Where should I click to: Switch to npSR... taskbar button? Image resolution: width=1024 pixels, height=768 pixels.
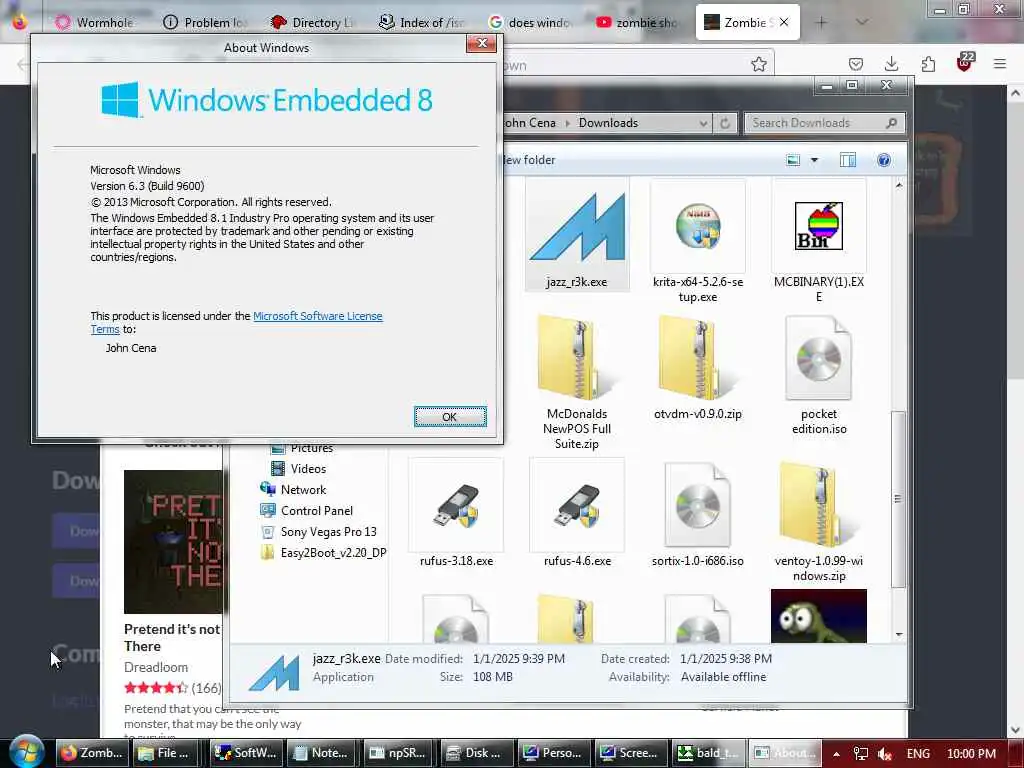pyautogui.click(x=400, y=753)
